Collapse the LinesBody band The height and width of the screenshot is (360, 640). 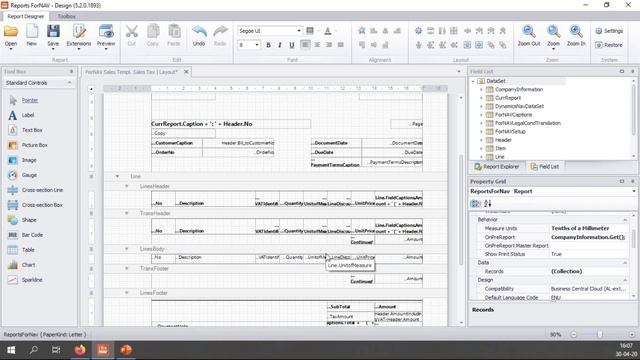tap(127, 249)
